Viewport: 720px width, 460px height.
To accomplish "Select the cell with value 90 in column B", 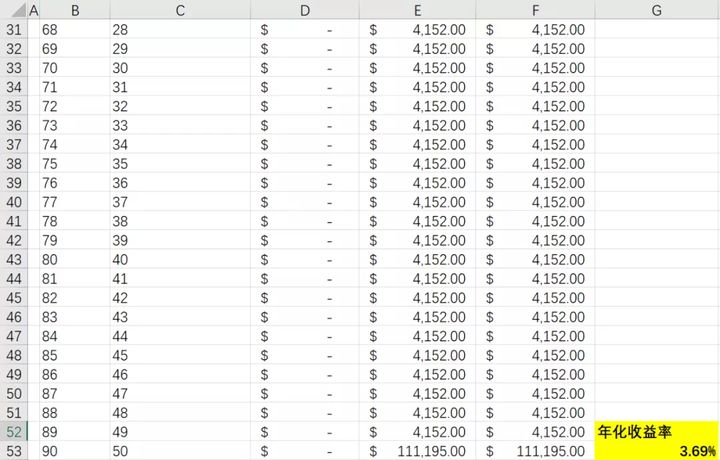I will [x=74, y=451].
